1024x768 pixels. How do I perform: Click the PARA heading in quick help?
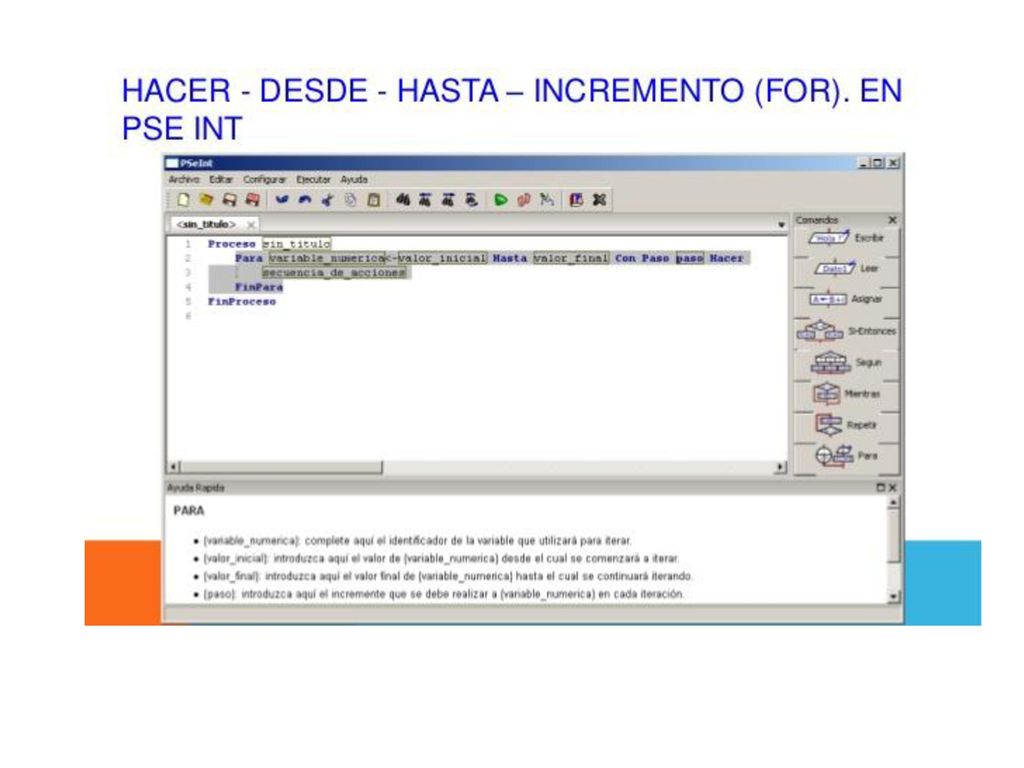(x=189, y=510)
